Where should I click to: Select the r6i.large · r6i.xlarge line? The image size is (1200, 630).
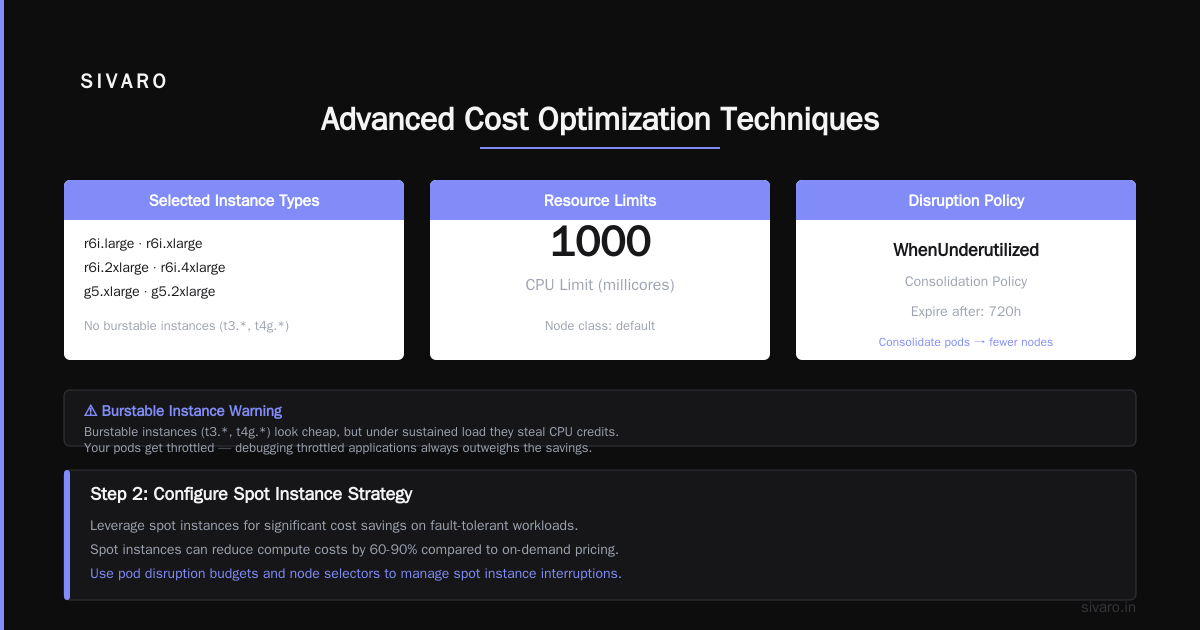143,243
